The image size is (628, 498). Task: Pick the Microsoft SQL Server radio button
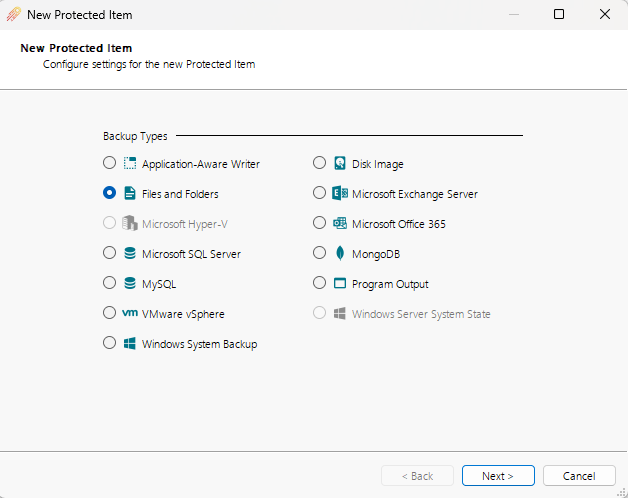(x=109, y=253)
